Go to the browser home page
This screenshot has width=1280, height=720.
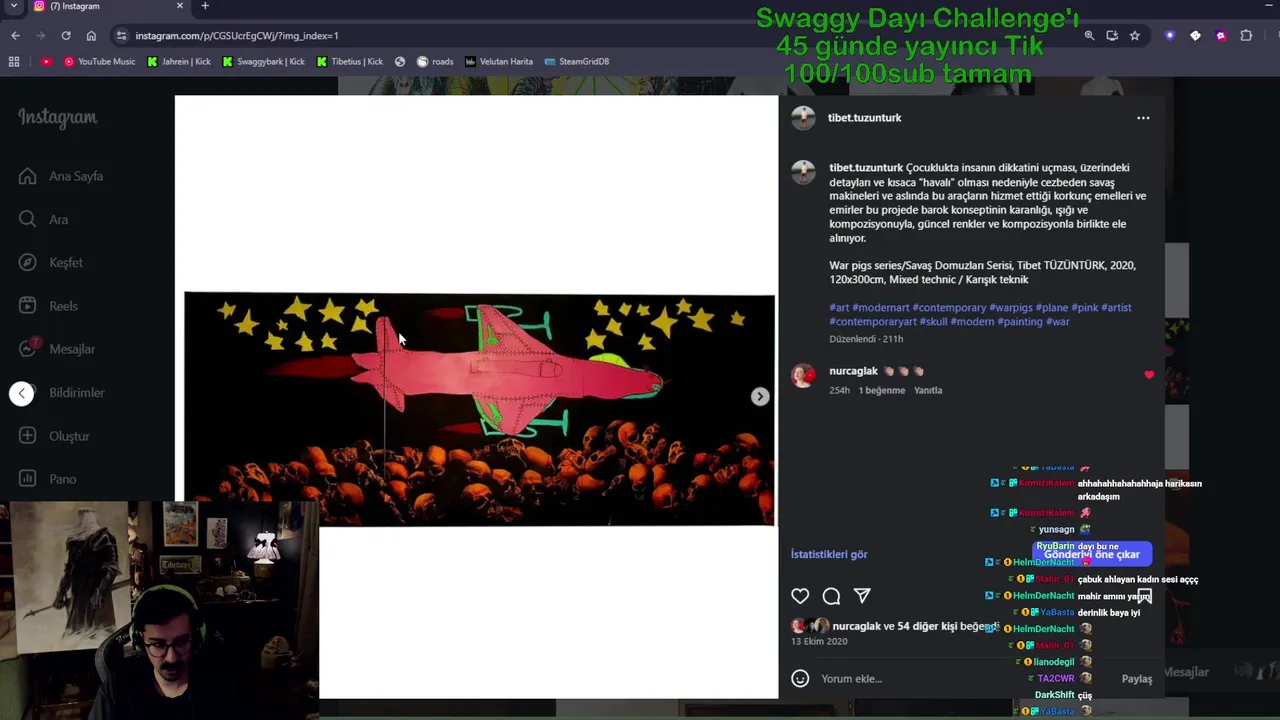coord(91,36)
